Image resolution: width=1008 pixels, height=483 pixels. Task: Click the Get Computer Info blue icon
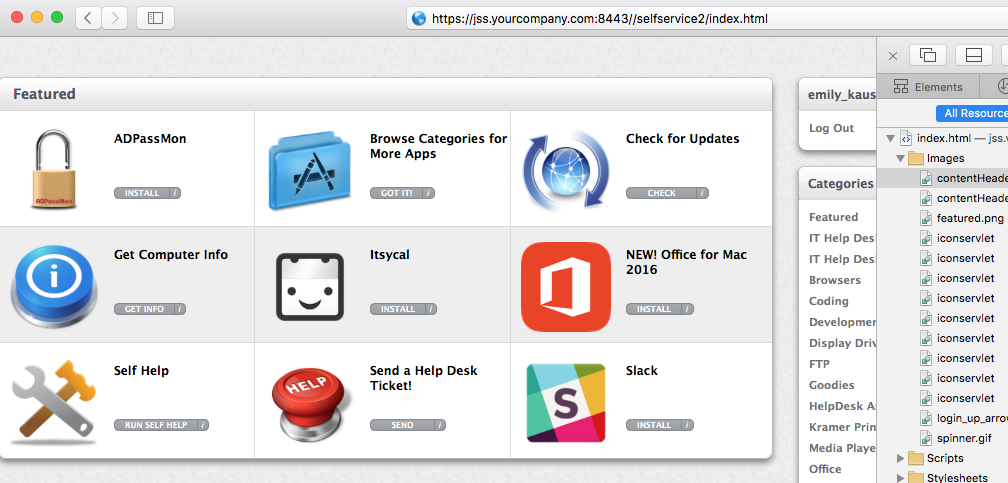pos(54,286)
